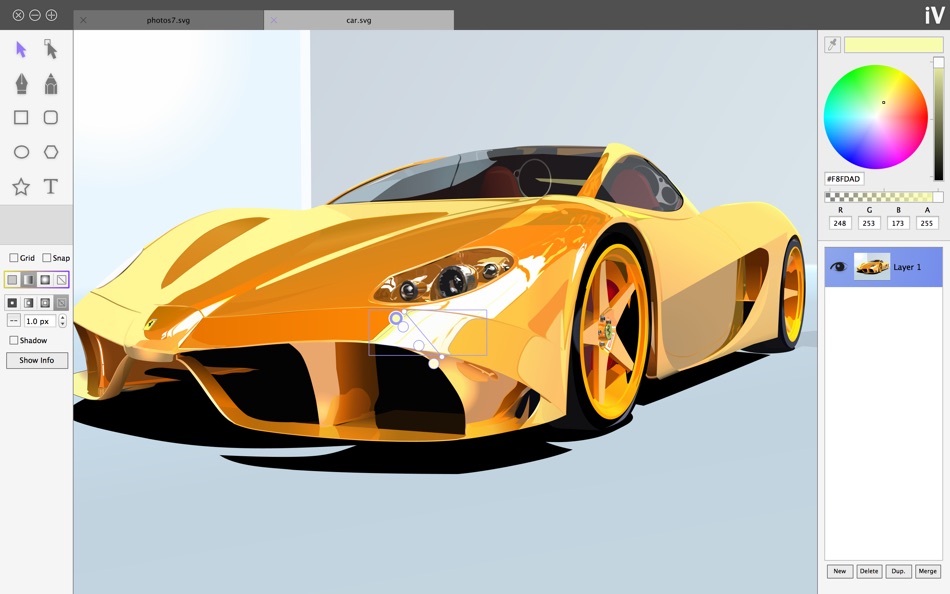Switch to the photos7.svg tab
The image size is (950, 594).
[168, 20]
